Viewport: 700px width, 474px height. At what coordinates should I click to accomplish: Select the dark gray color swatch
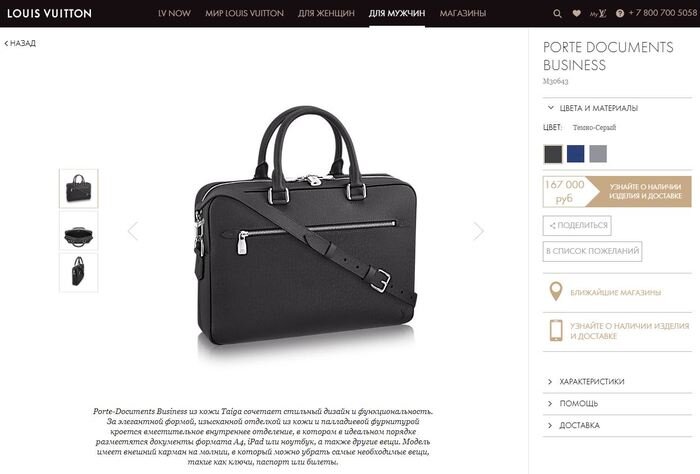tap(553, 154)
